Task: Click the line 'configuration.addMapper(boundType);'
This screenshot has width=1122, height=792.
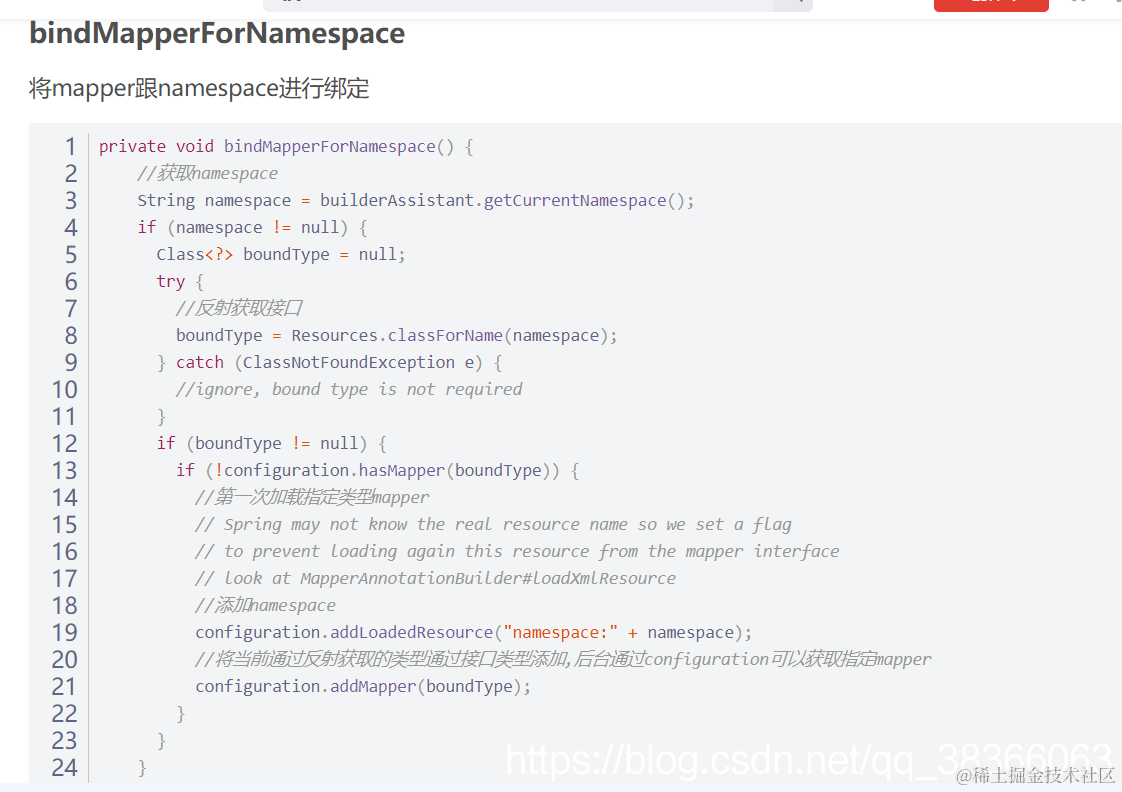Action: pos(363,687)
